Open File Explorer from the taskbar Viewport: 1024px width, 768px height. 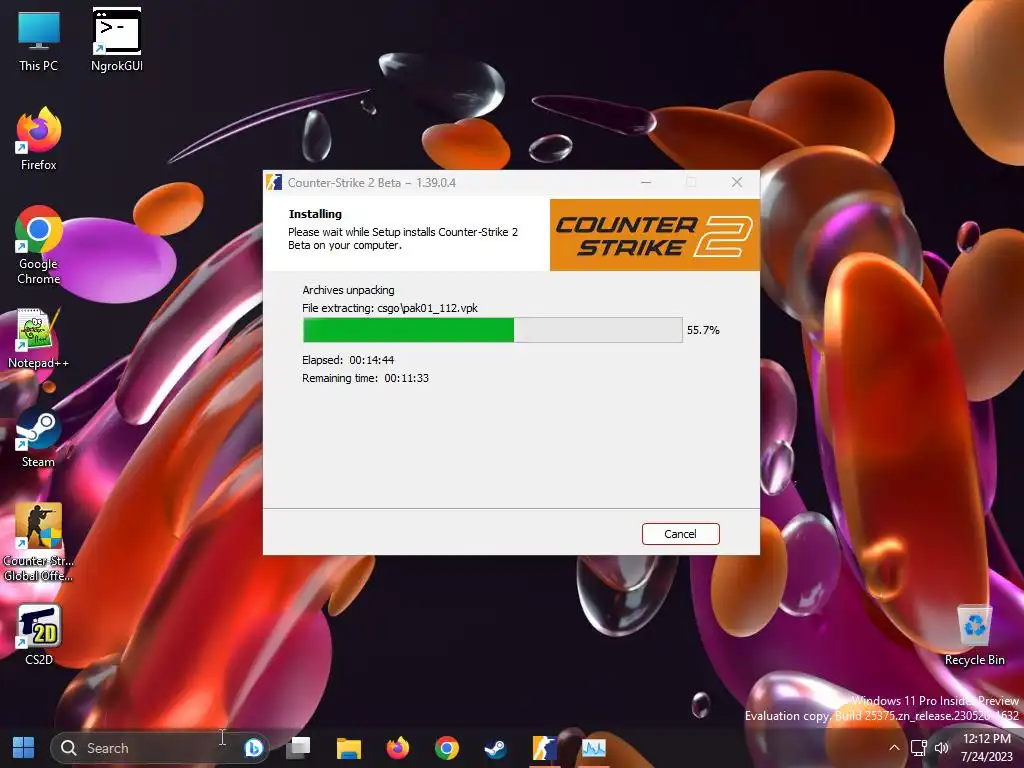[349, 748]
